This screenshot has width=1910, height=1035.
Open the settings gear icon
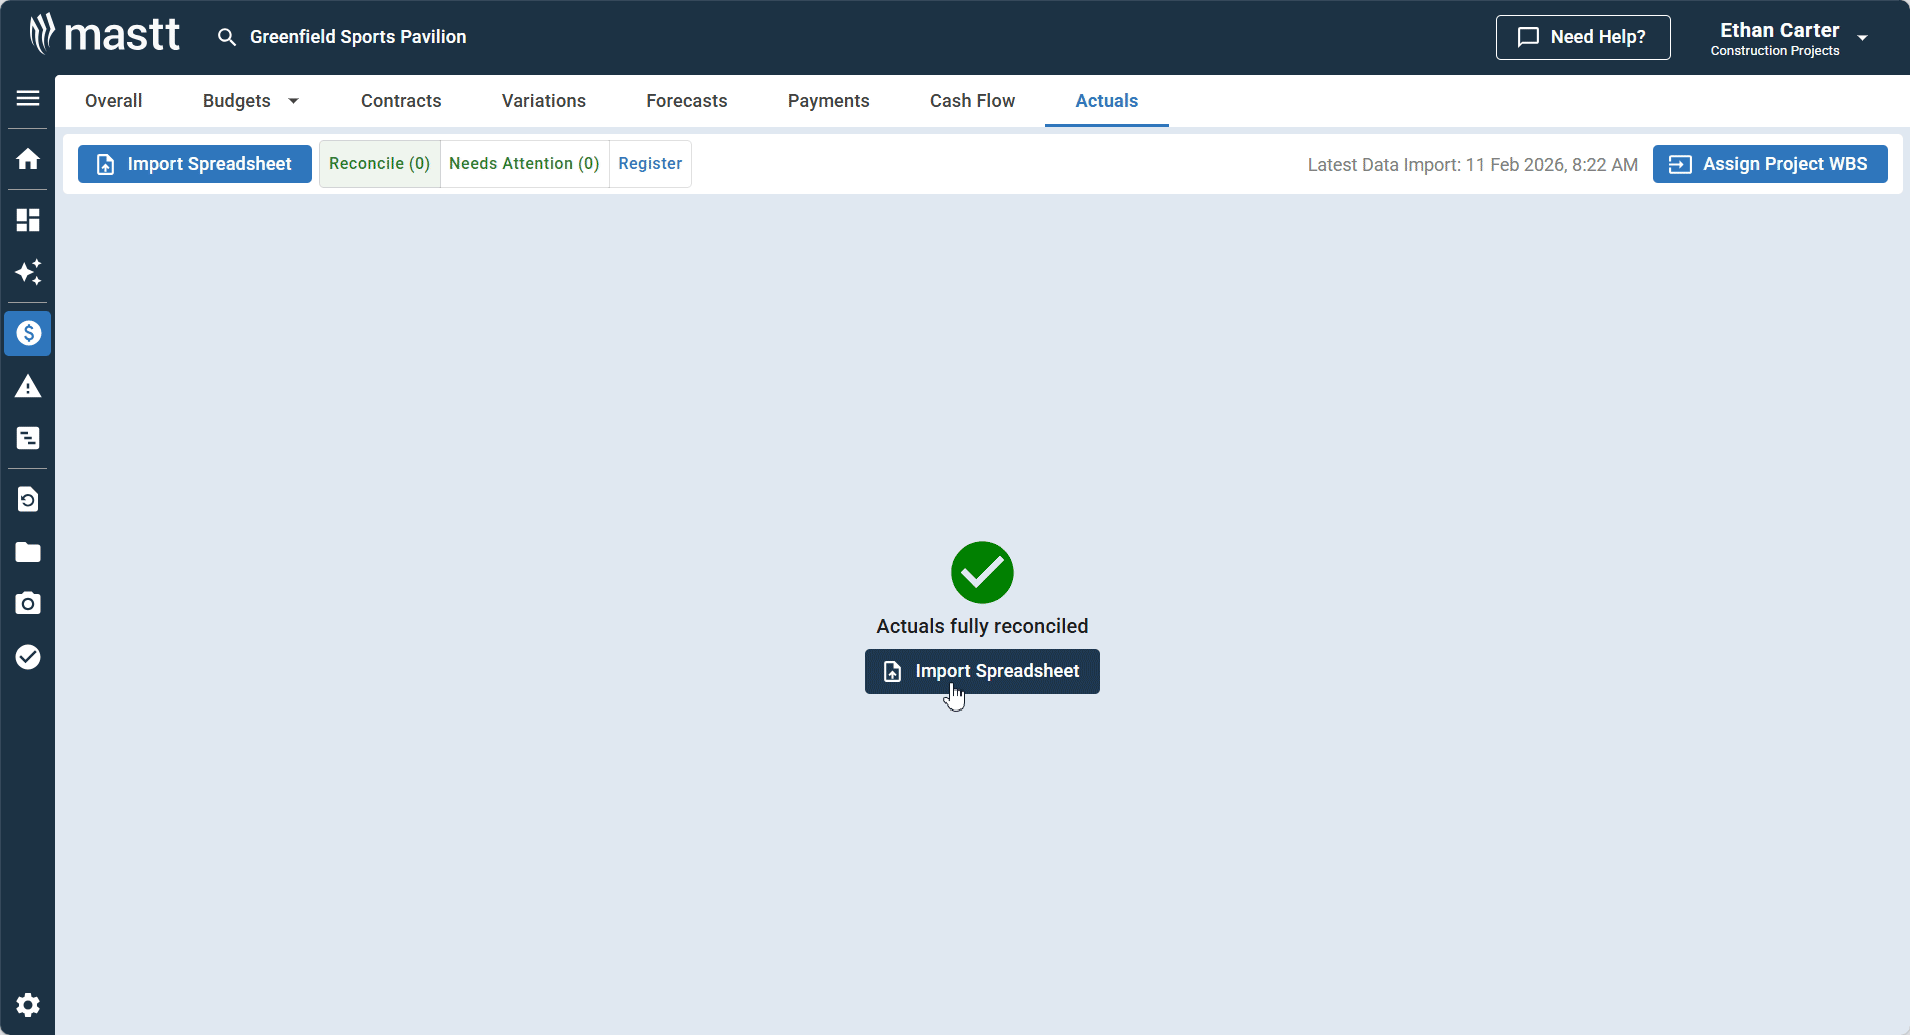point(28,1004)
